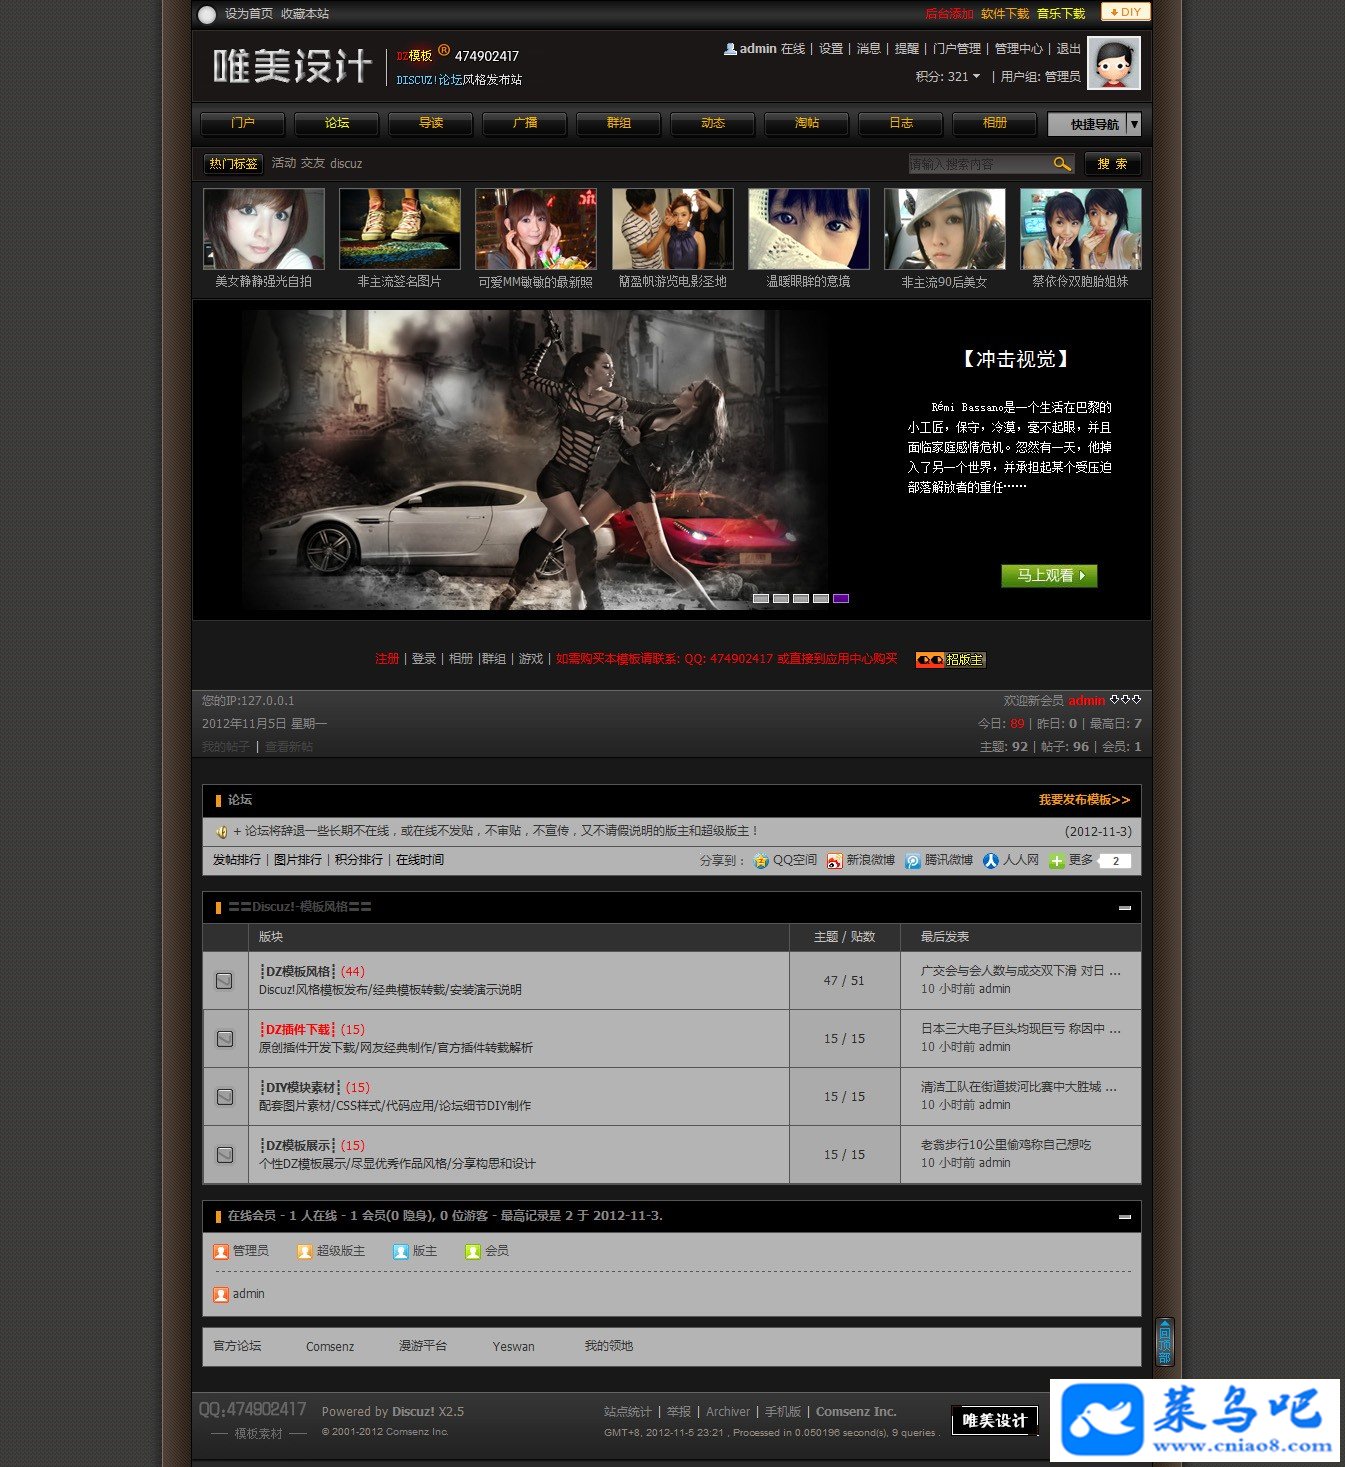Share via 新浪微博 icon
1345x1467 pixels.
[x=834, y=860]
